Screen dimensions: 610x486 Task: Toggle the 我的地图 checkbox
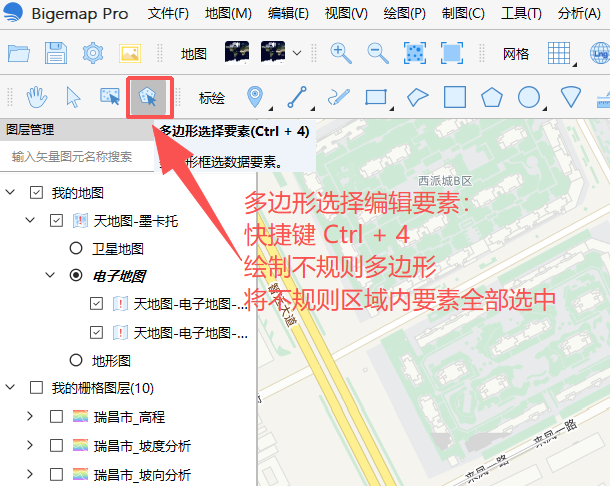pos(36,193)
